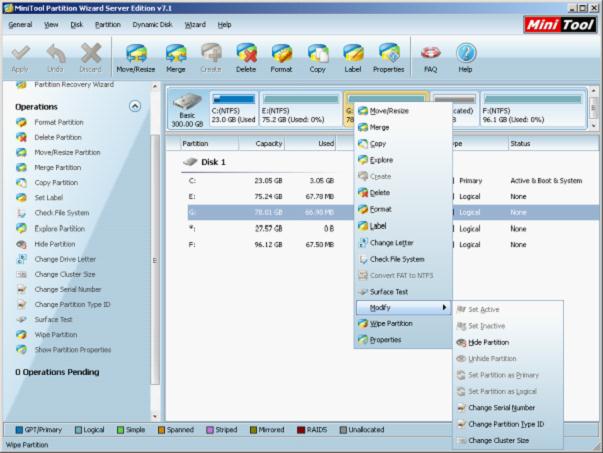This screenshot has height=453, width=603.
Task: Choose Wipe Partition in context menu
Action: pos(403,323)
